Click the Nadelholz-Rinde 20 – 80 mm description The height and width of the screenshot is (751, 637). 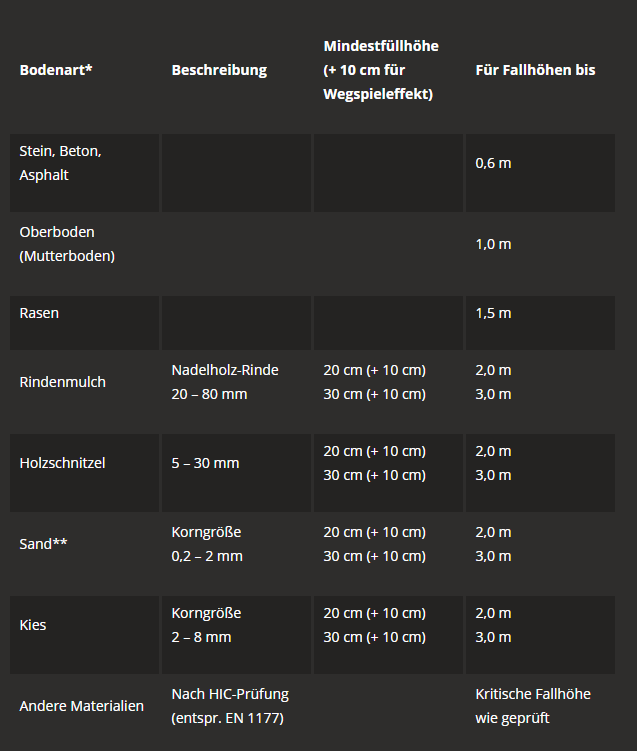[225, 382]
